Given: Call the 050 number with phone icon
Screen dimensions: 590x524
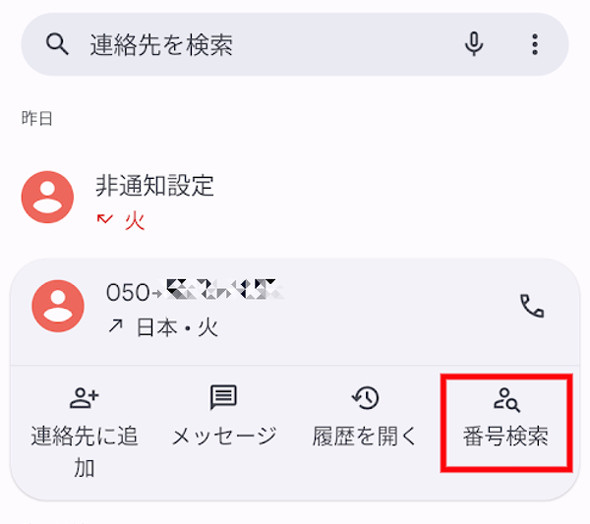Looking at the screenshot, I should pyautogui.click(x=532, y=306).
